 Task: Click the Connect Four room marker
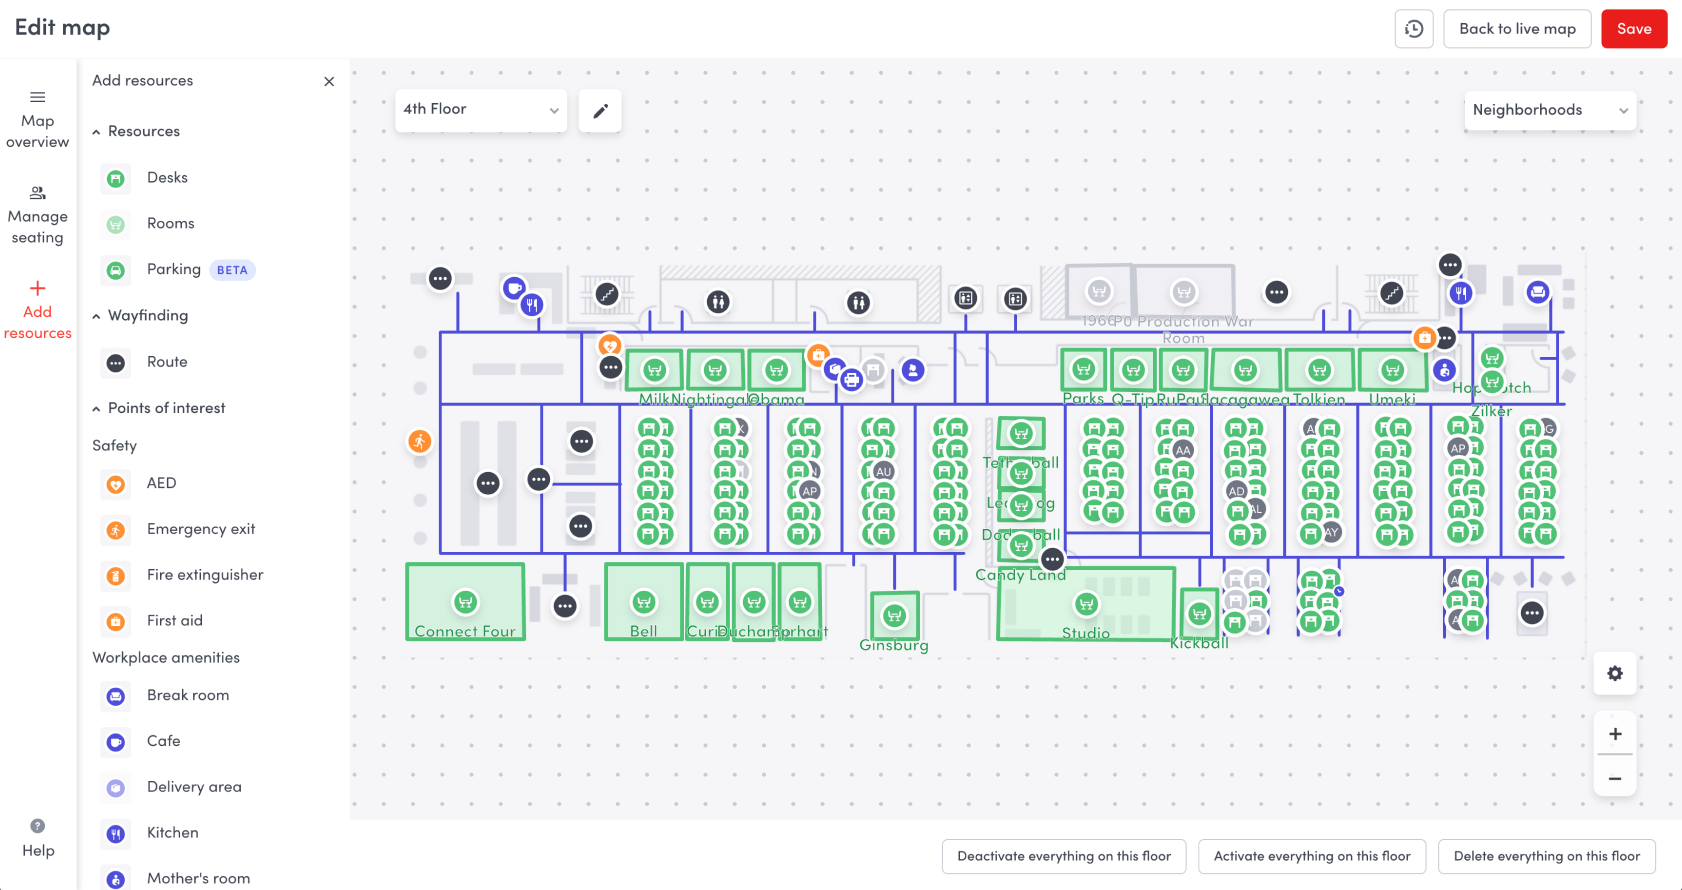pyautogui.click(x=465, y=602)
